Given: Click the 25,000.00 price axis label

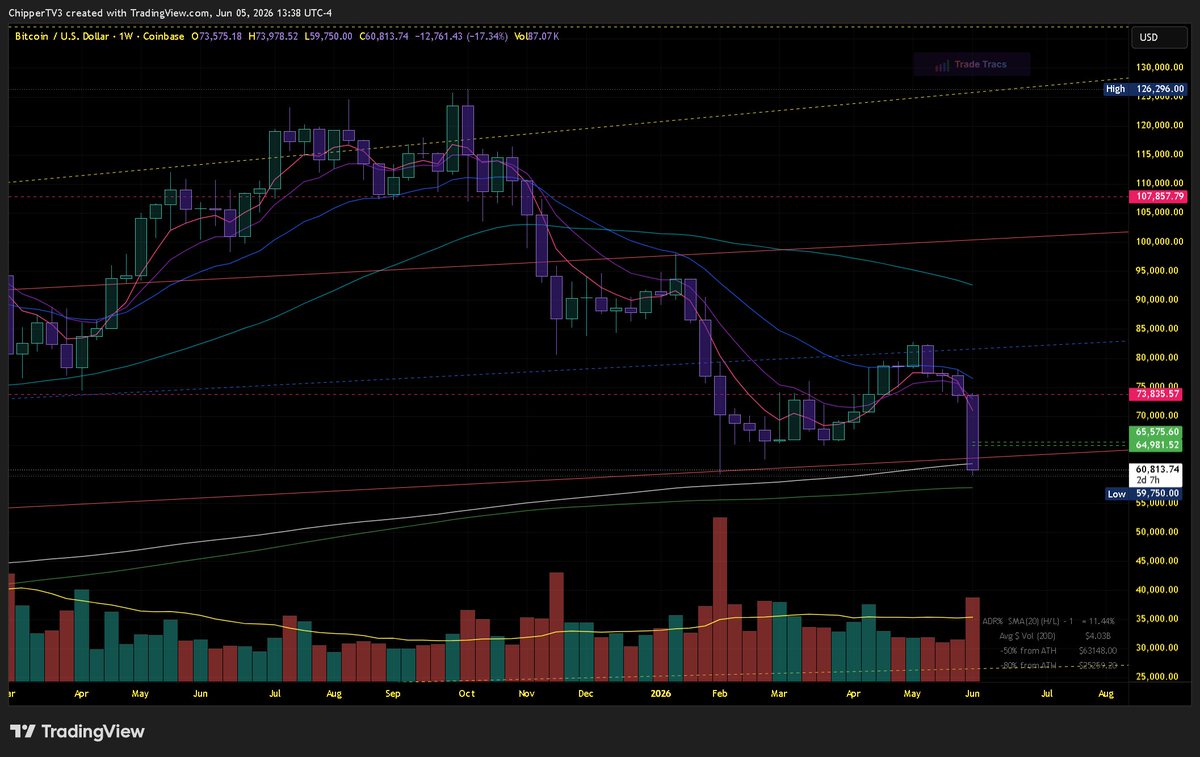Looking at the screenshot, I should 1158,677.
